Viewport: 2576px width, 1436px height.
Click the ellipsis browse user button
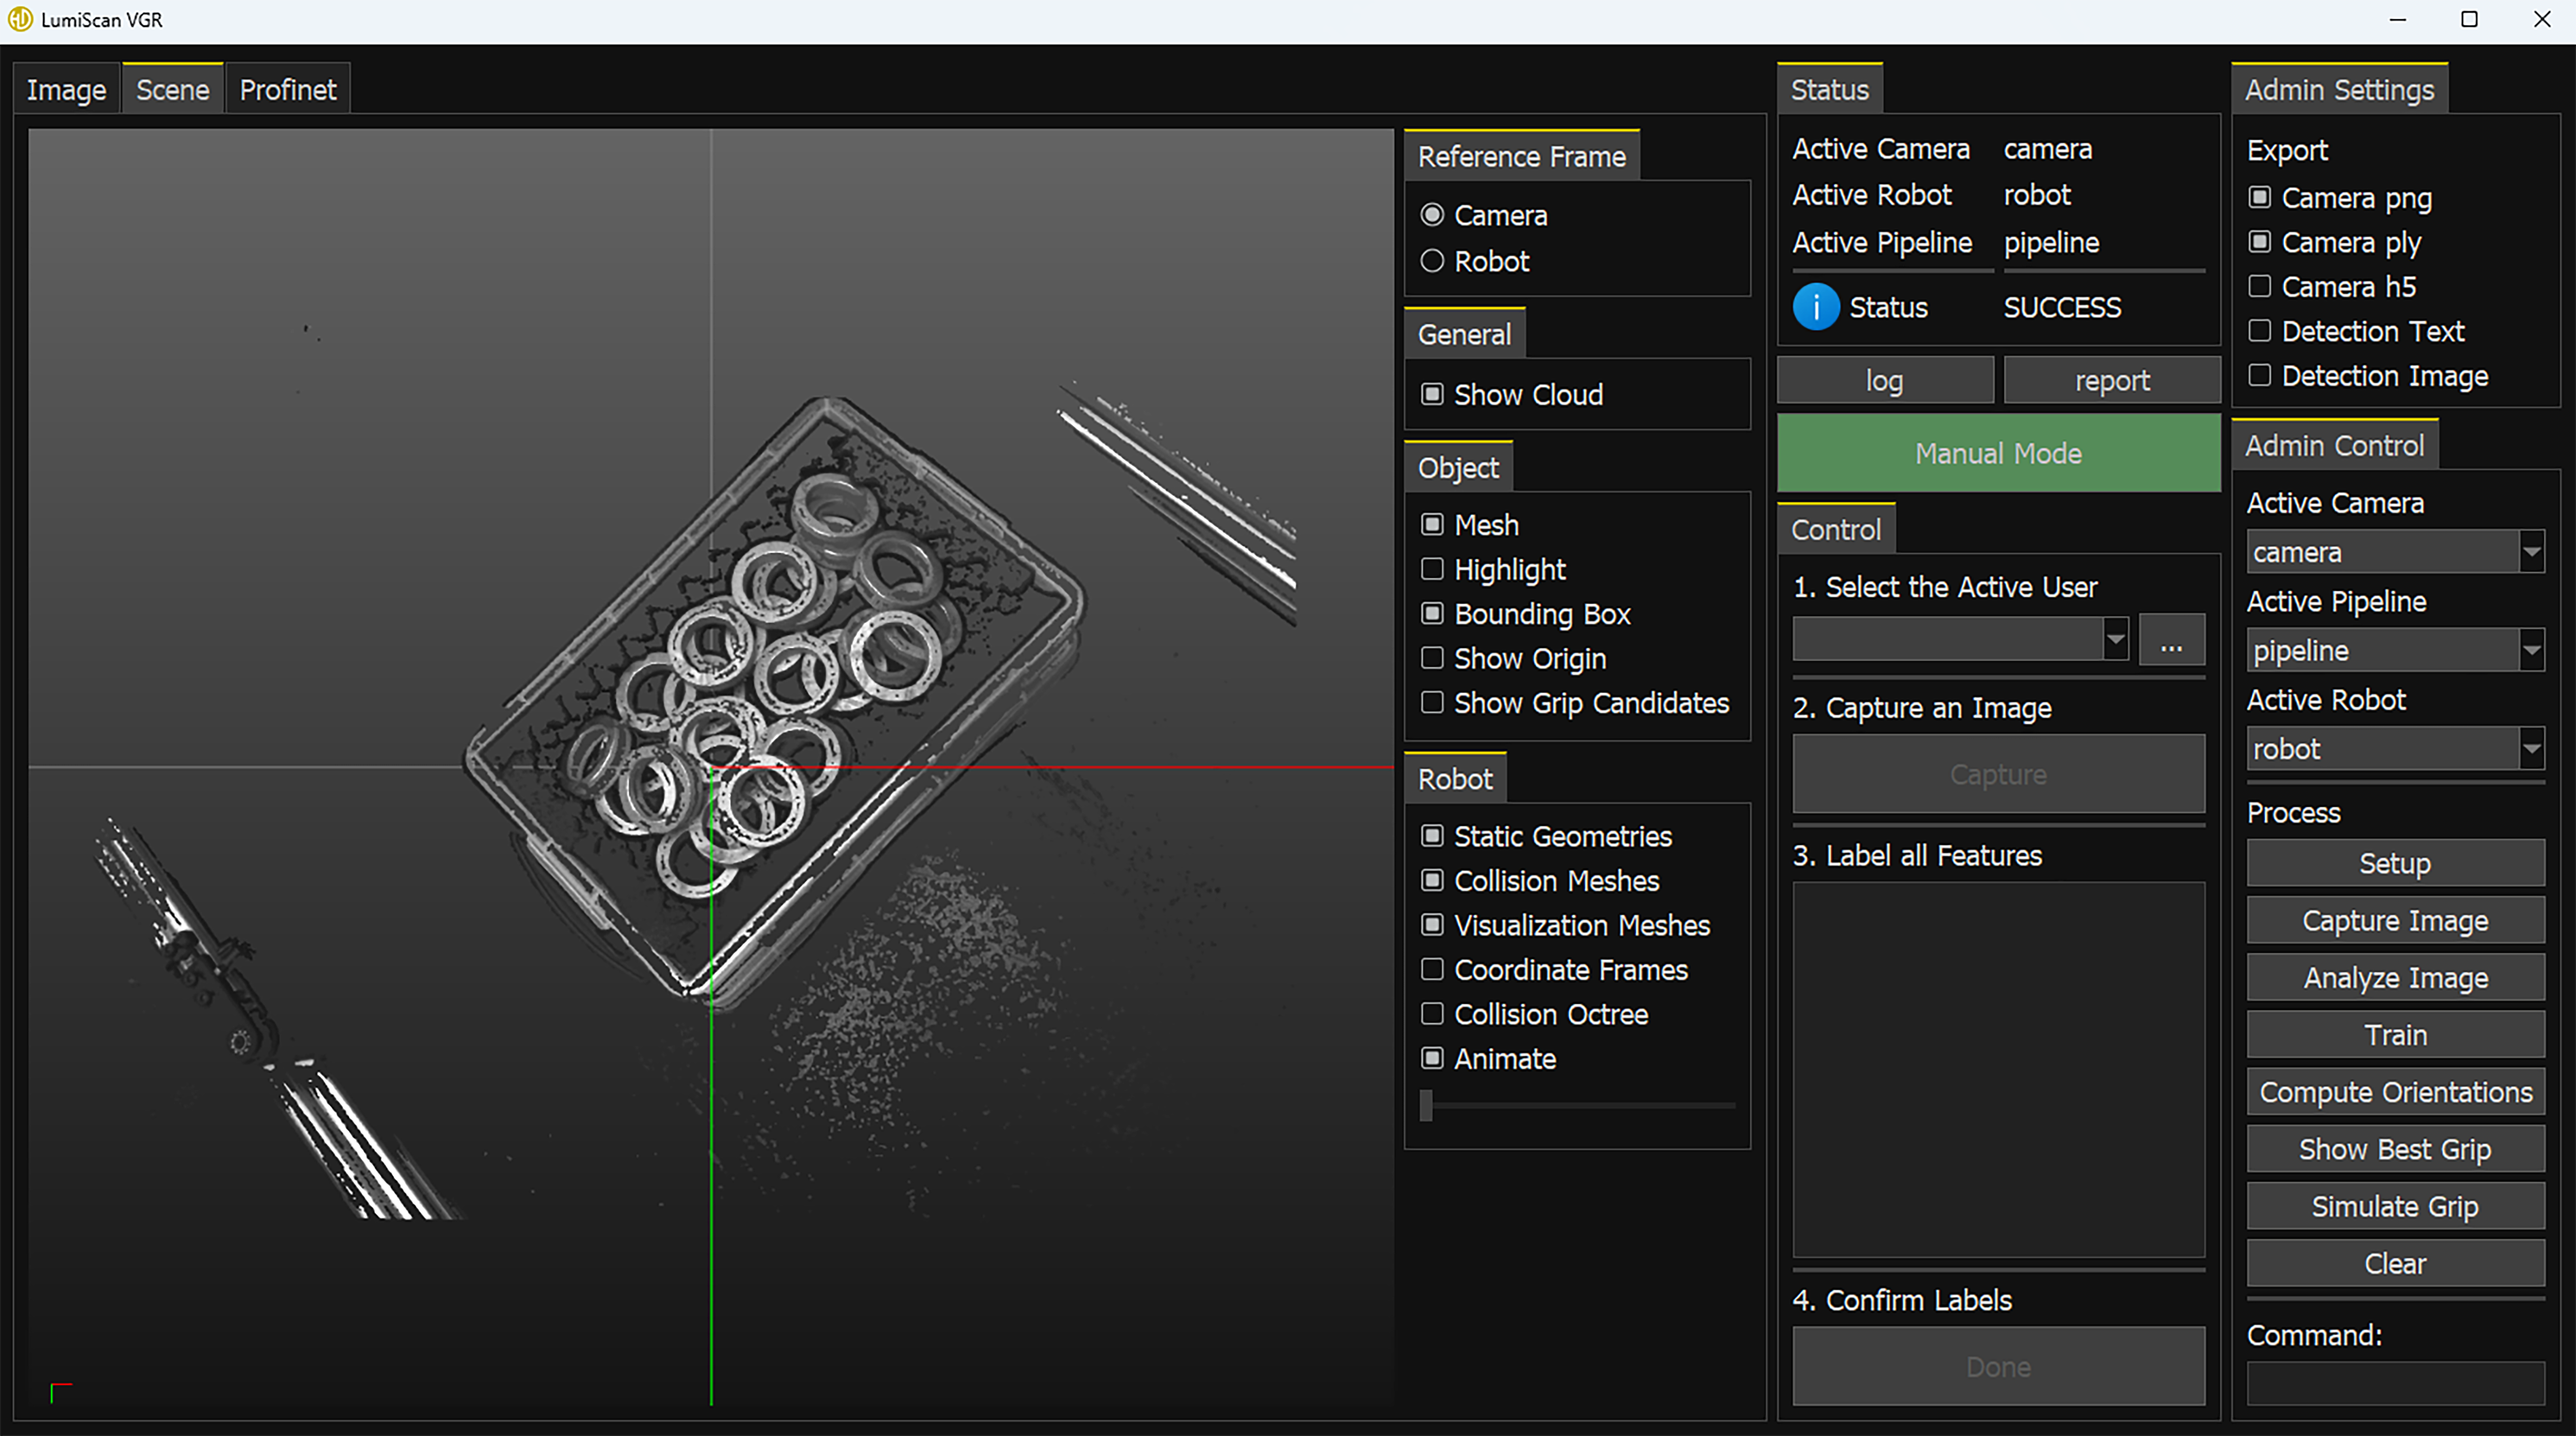2171,640
